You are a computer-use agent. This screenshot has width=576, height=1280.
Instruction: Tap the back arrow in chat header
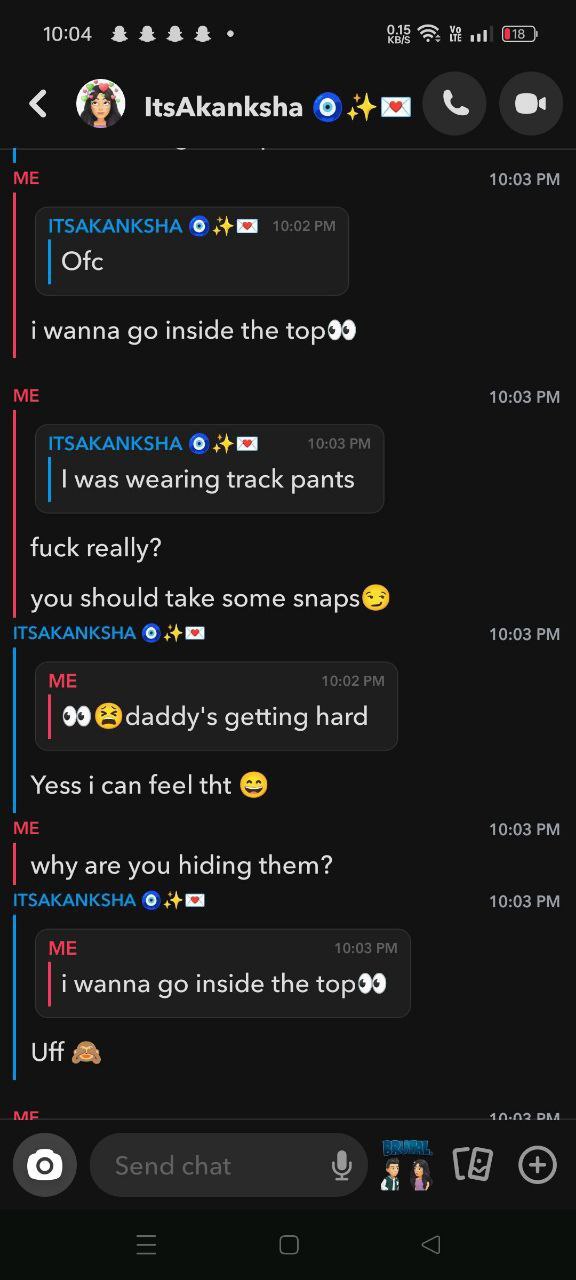point(38,104)
